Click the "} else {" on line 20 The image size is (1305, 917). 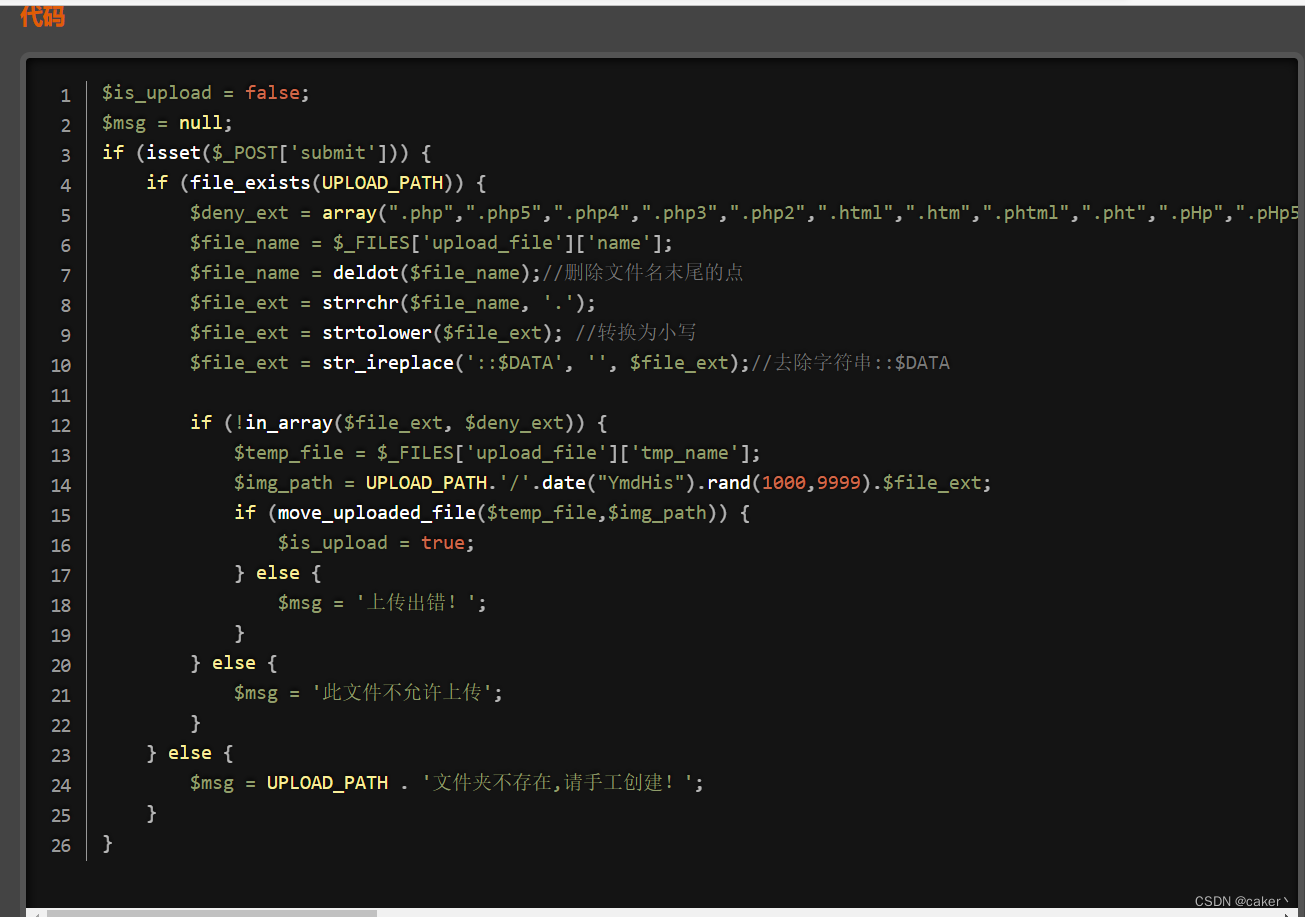(233, 663)
